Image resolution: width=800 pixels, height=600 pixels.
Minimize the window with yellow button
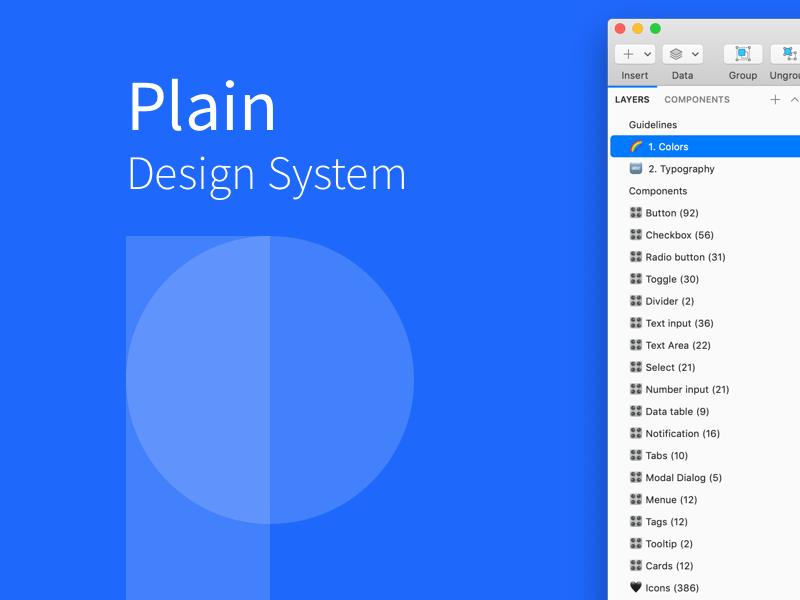click(x=638, y=29)
